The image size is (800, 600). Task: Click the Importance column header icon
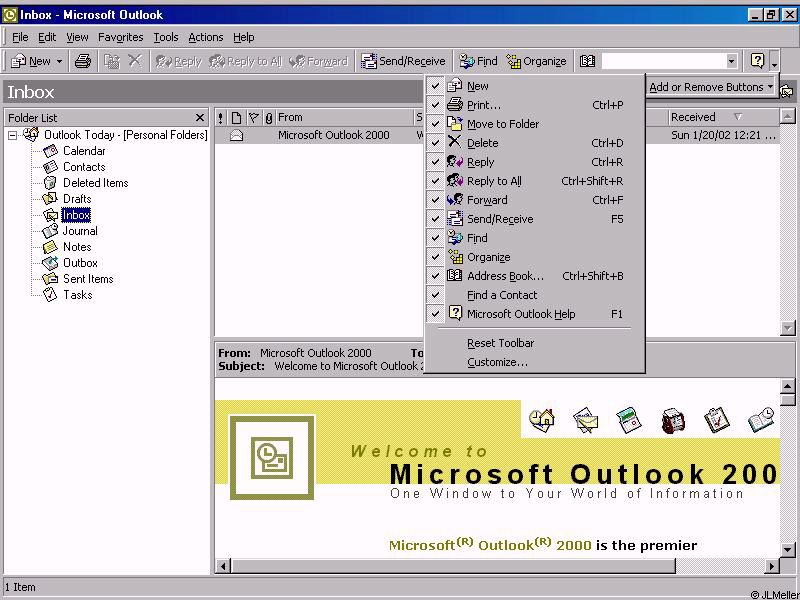pos(220,118)
